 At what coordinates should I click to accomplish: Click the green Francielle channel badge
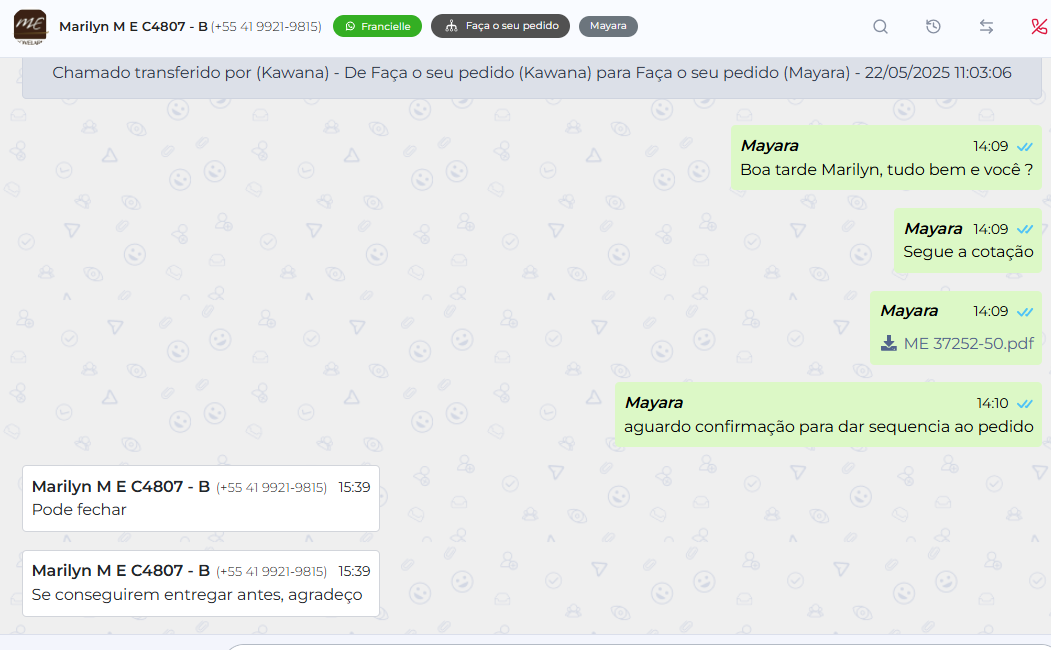[377, 27]
